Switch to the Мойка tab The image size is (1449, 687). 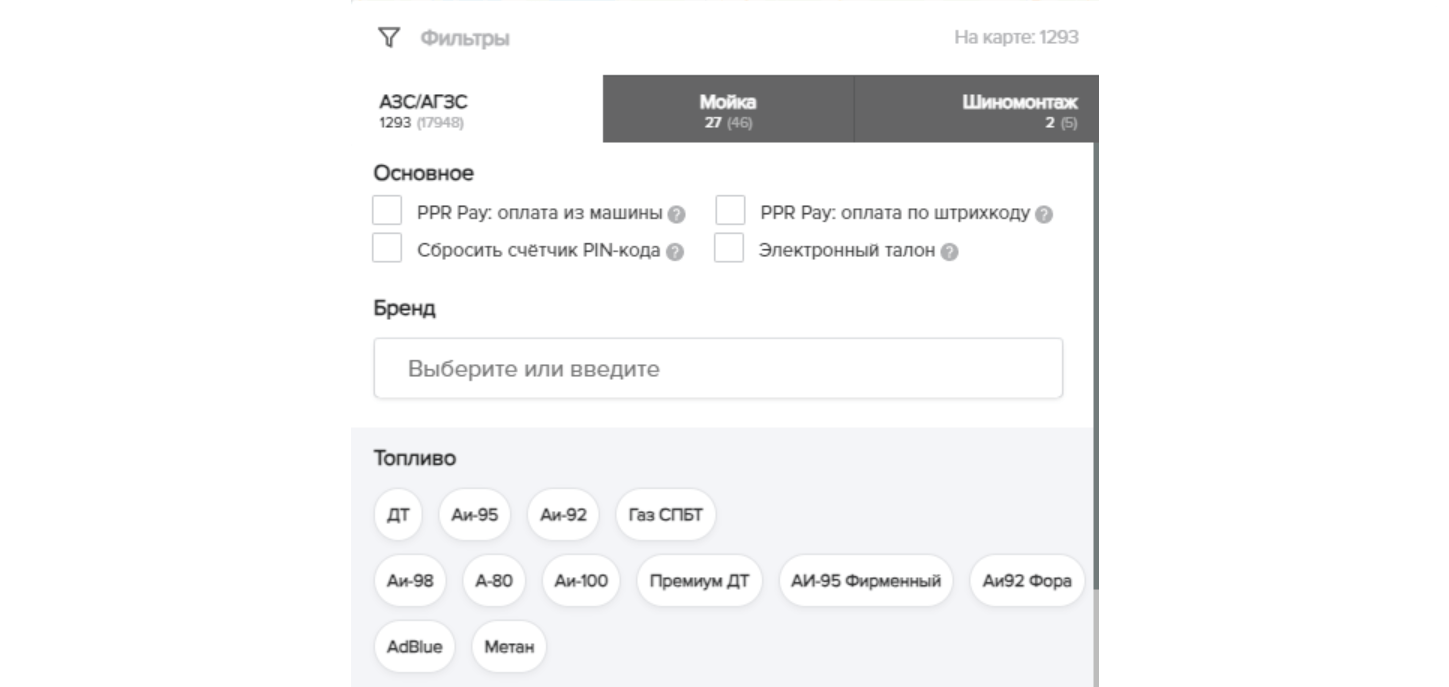[x=727, y=109]
